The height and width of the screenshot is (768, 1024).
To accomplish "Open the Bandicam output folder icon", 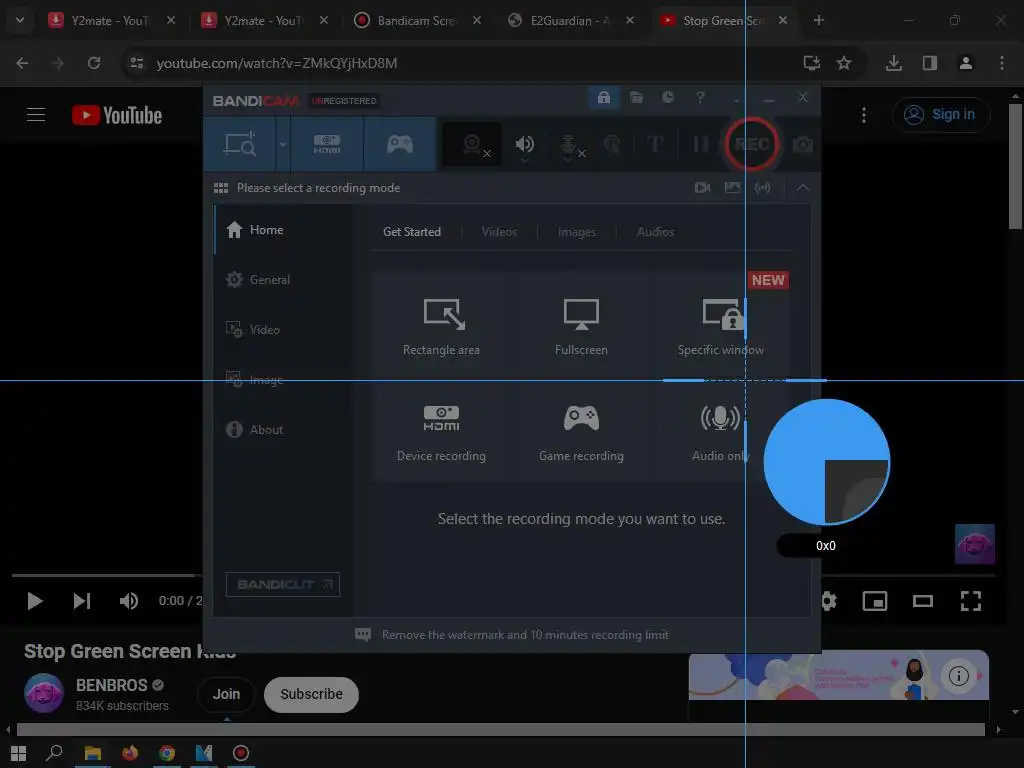I will pos(636,98).
